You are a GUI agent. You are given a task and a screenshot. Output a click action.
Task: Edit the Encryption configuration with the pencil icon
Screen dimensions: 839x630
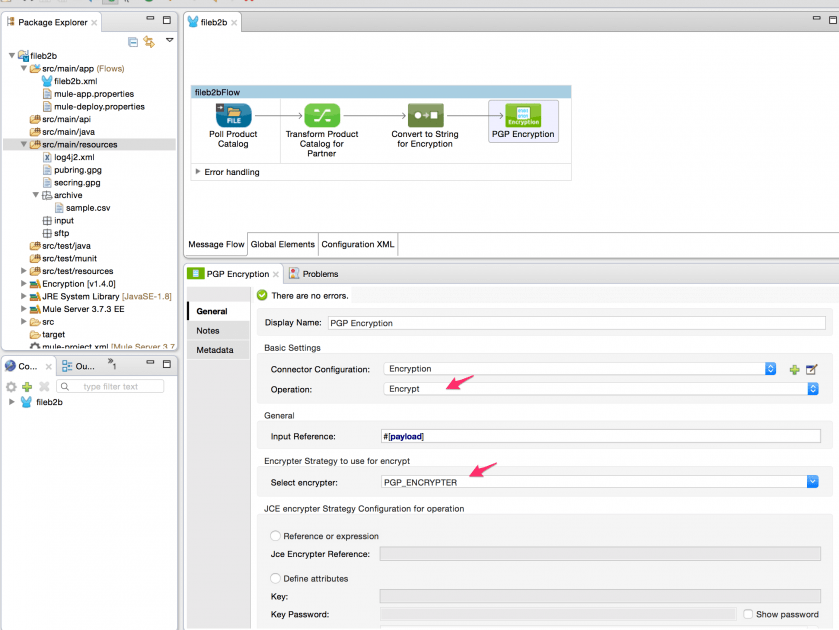[x=812, y=370]
